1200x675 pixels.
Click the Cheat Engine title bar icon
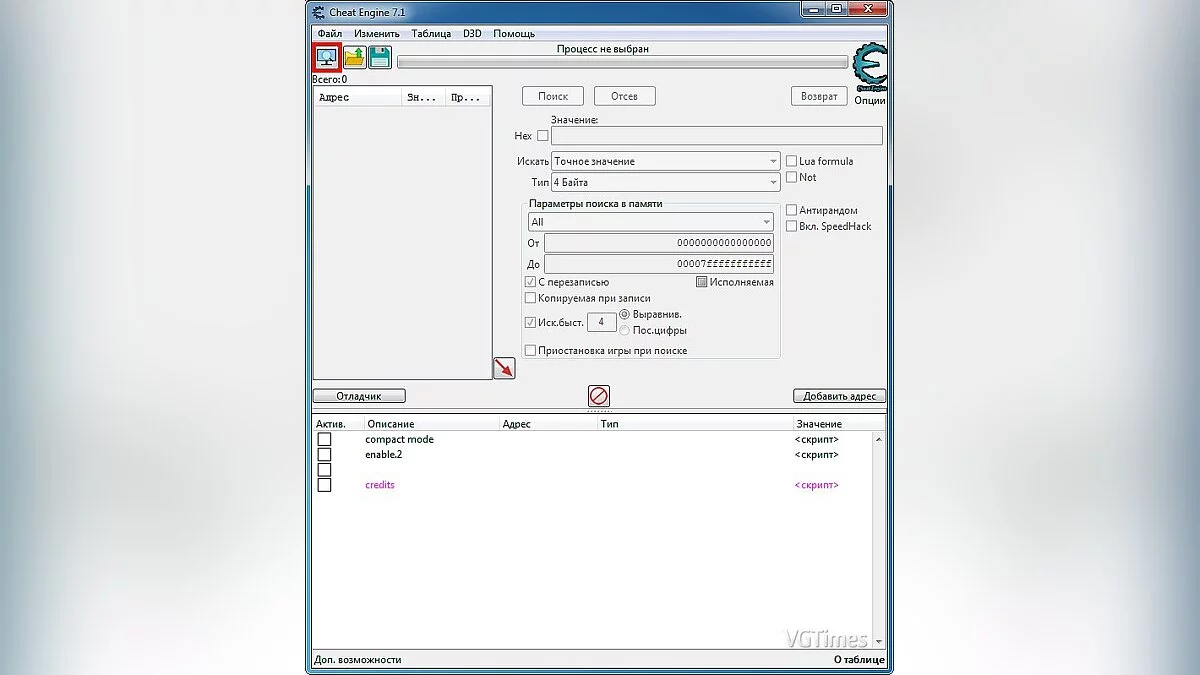tap(319, 12)
